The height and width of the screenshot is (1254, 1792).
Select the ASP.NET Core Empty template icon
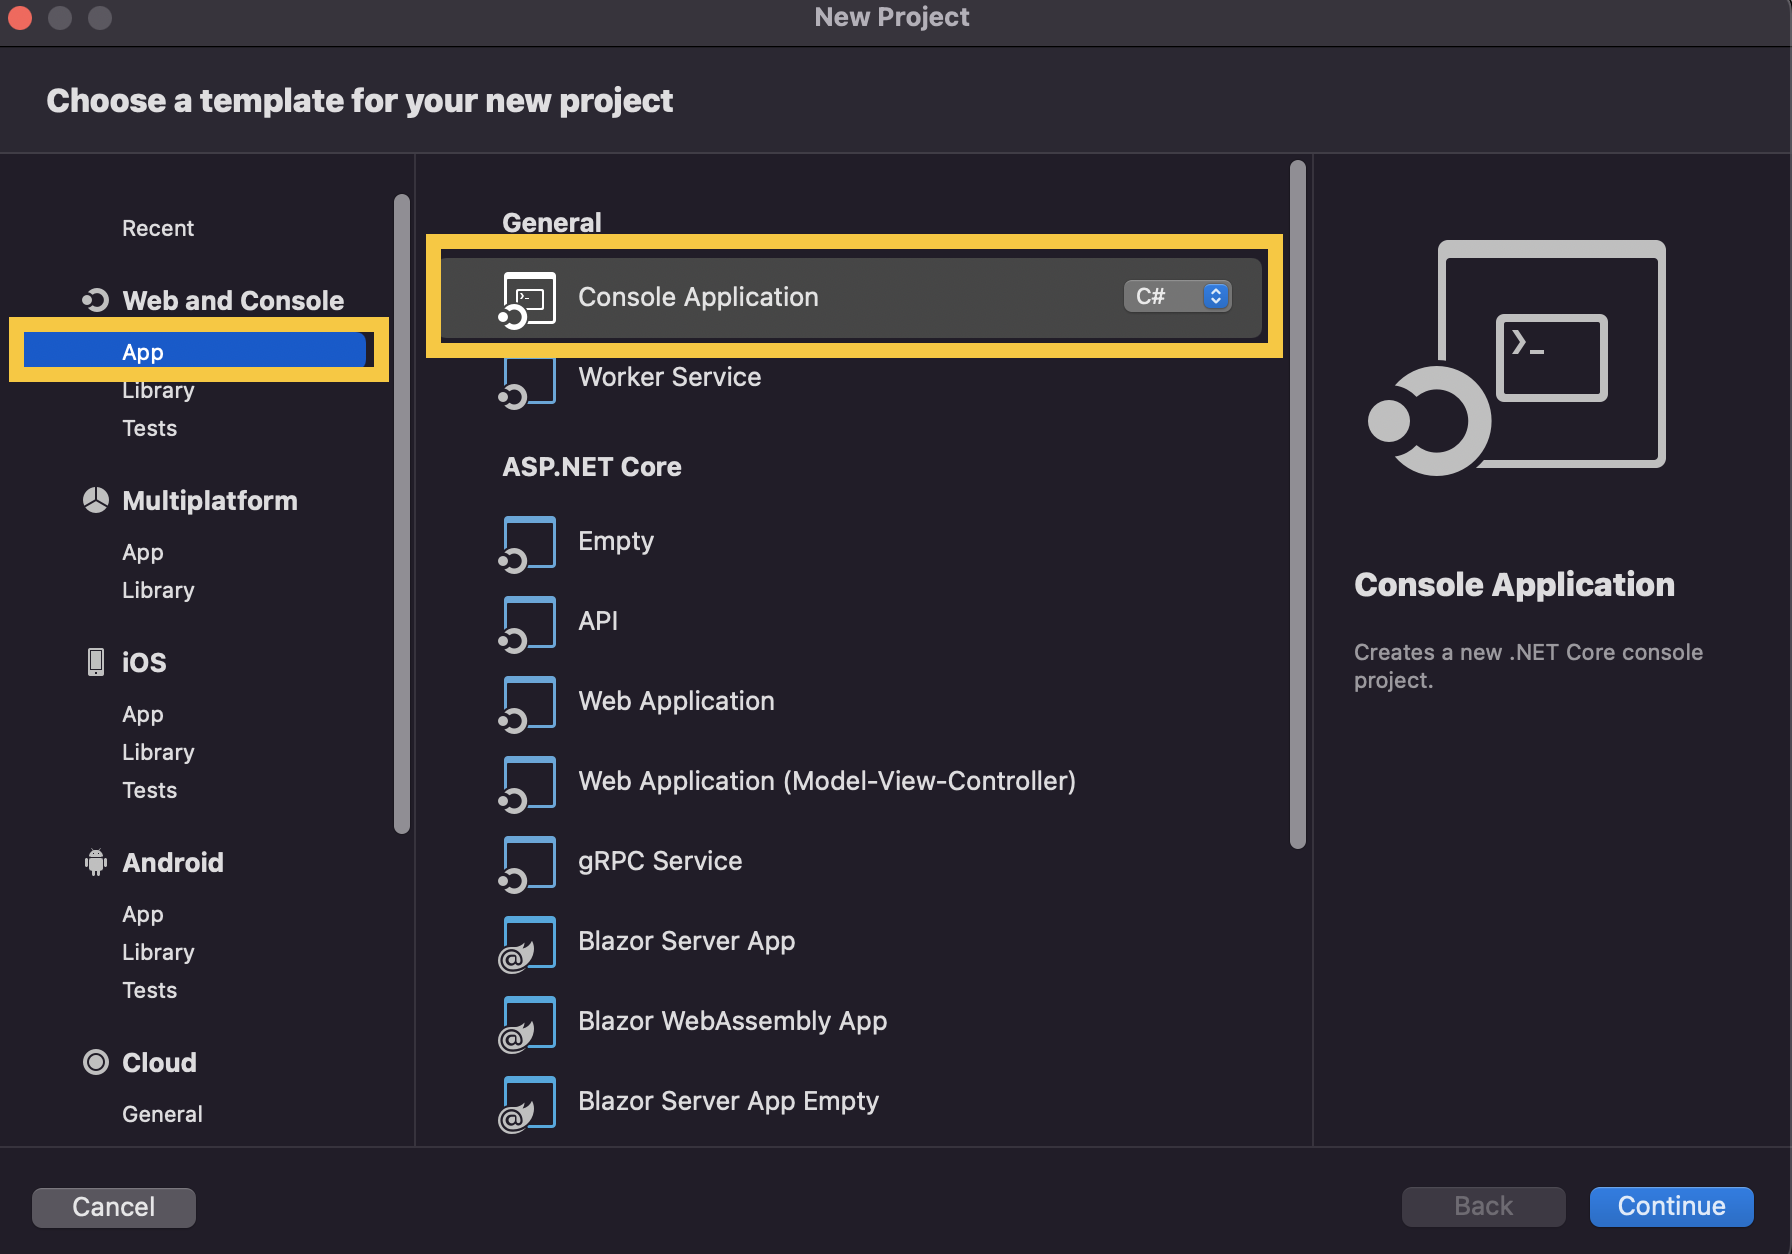click(x=528, y=543)
